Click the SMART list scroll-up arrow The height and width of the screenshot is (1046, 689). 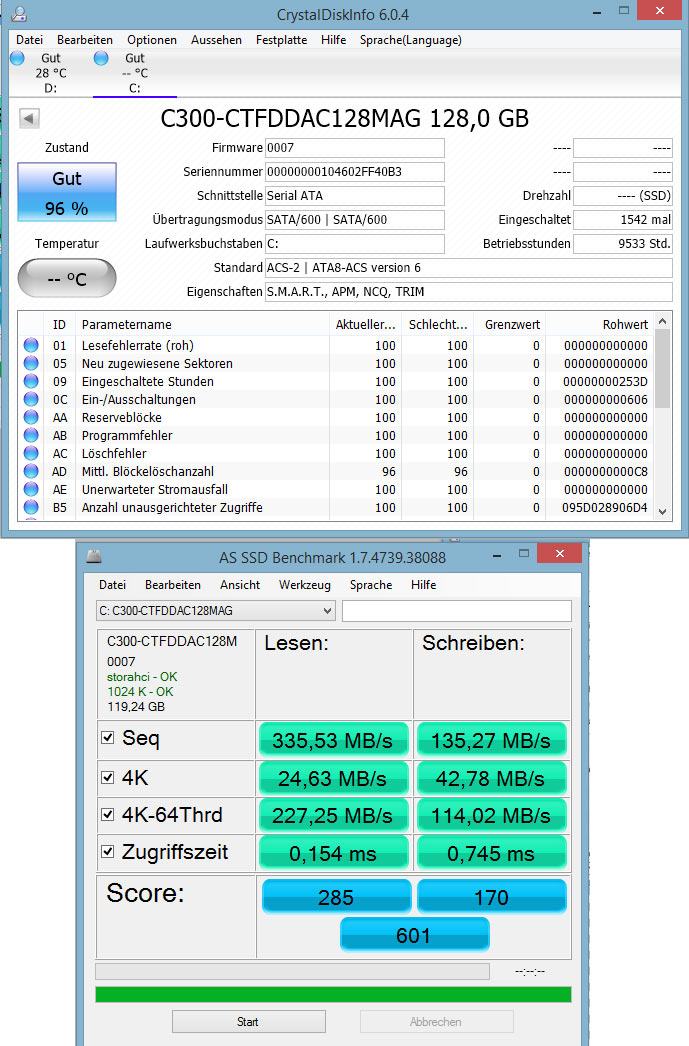click(662, 322)
